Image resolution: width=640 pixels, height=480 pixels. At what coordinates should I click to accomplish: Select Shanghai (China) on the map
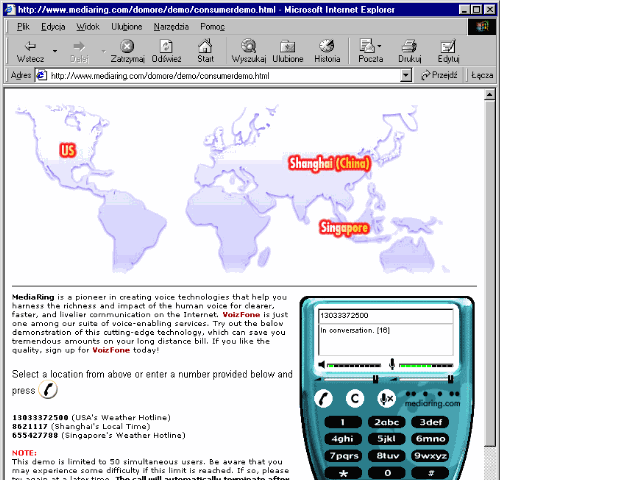tap(329, 163)
